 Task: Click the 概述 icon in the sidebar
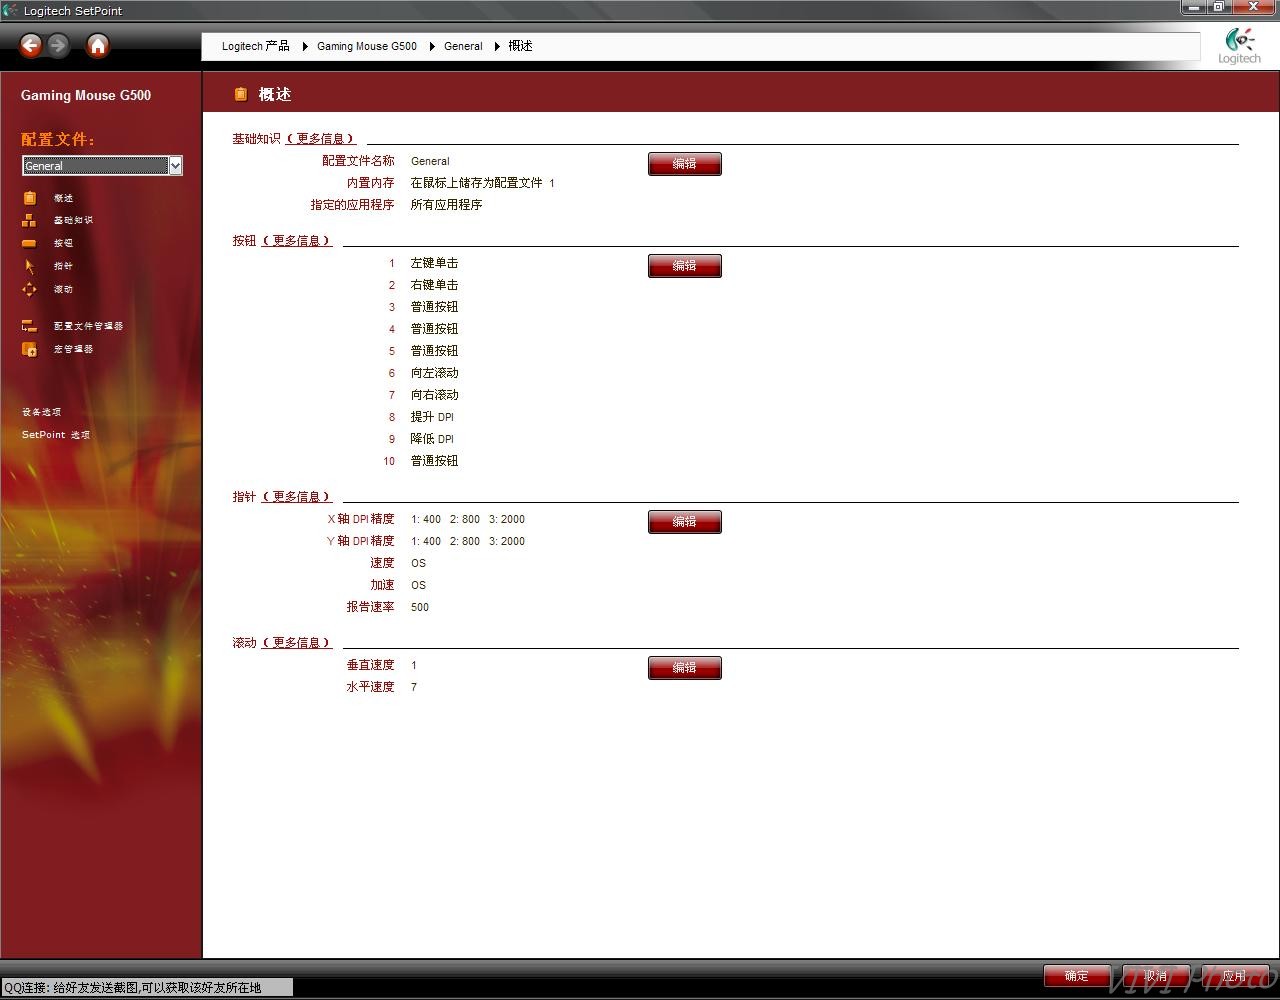tap(29, 198)
